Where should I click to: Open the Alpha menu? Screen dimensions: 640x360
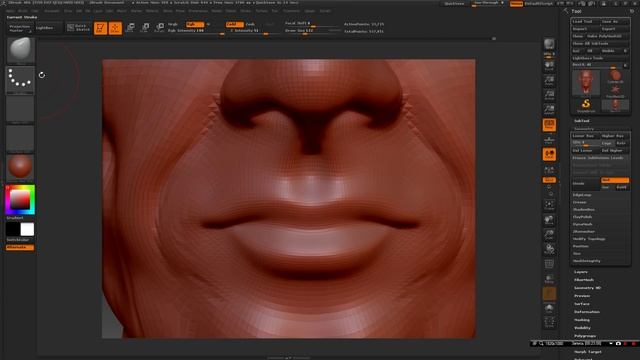pos(11,11)
